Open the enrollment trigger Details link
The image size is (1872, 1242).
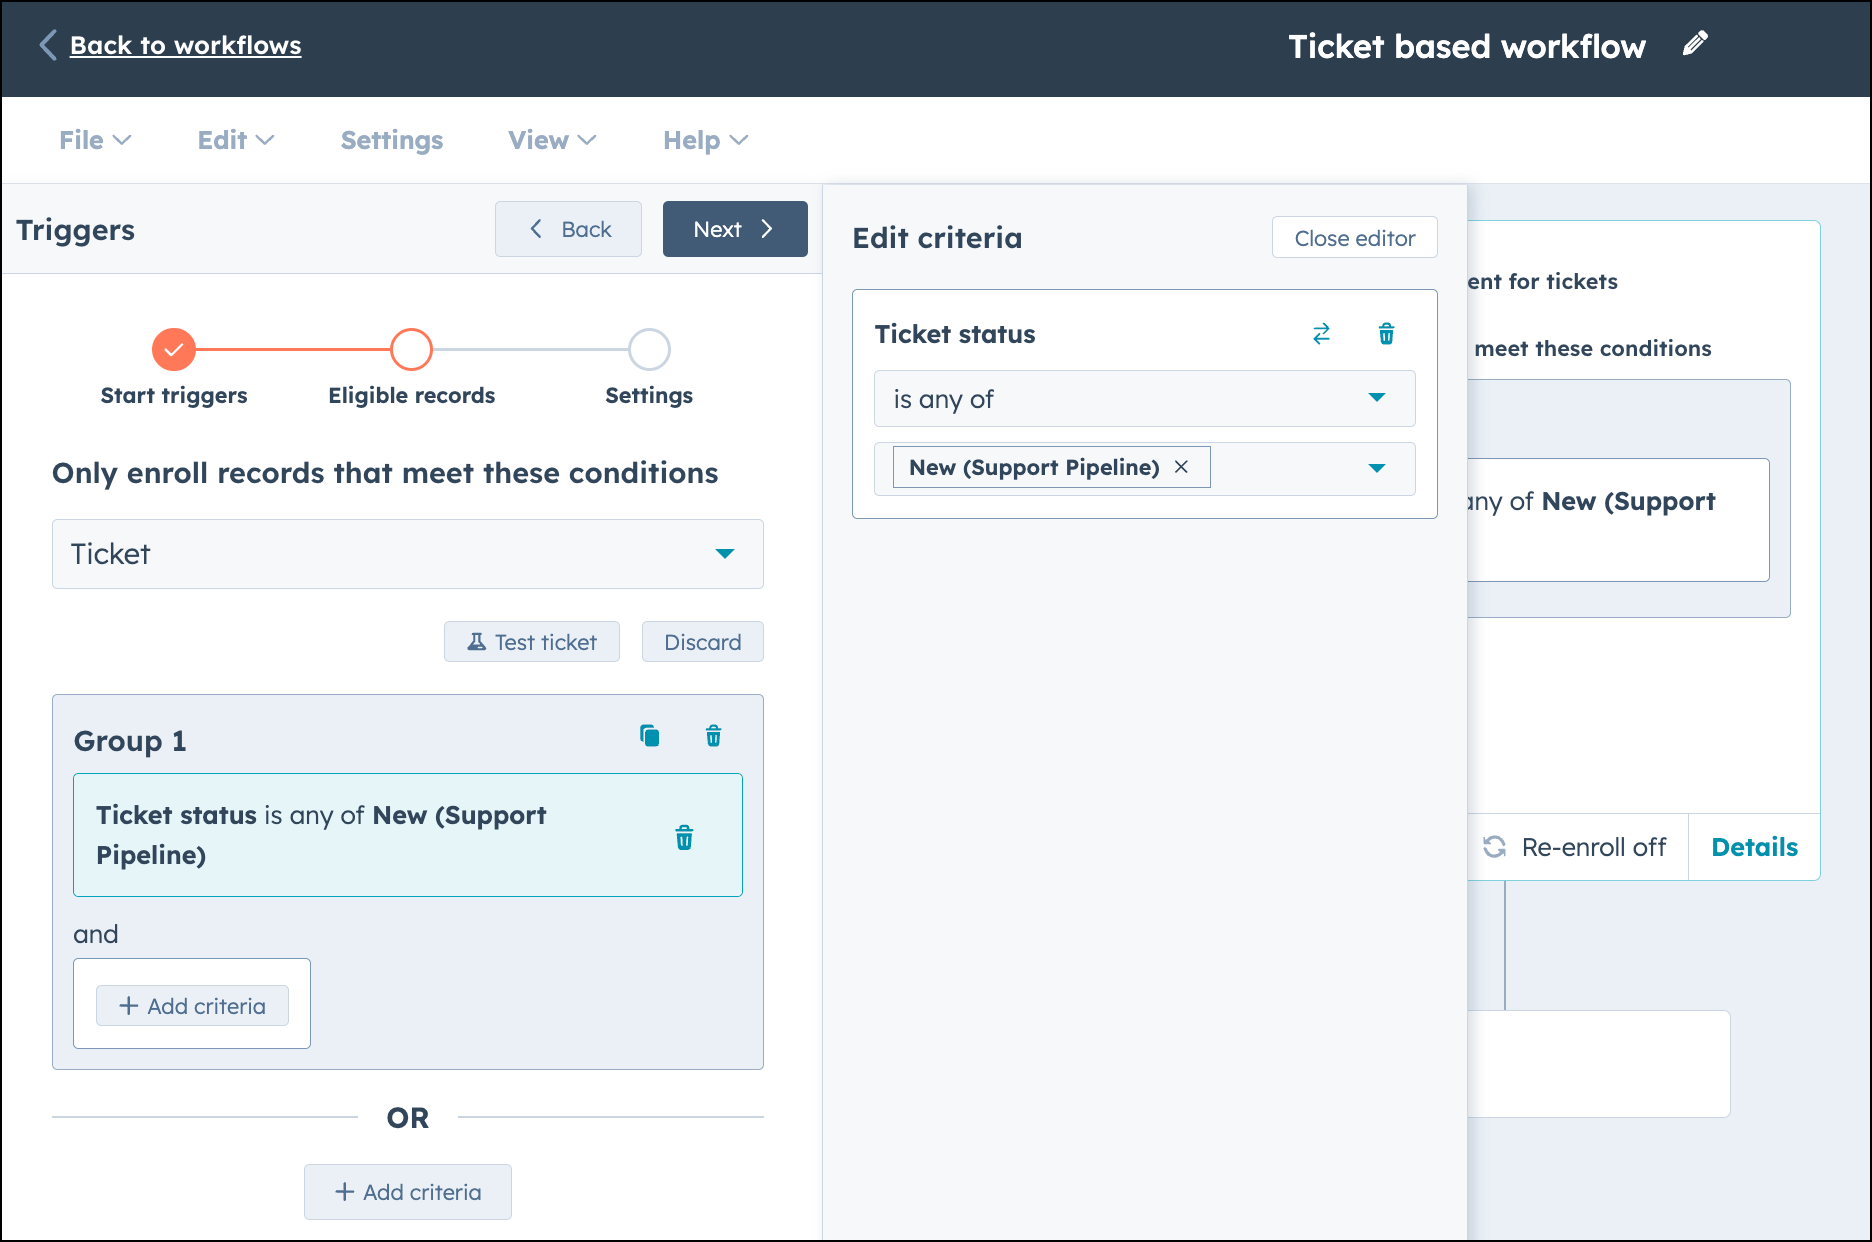[1754, 846]
